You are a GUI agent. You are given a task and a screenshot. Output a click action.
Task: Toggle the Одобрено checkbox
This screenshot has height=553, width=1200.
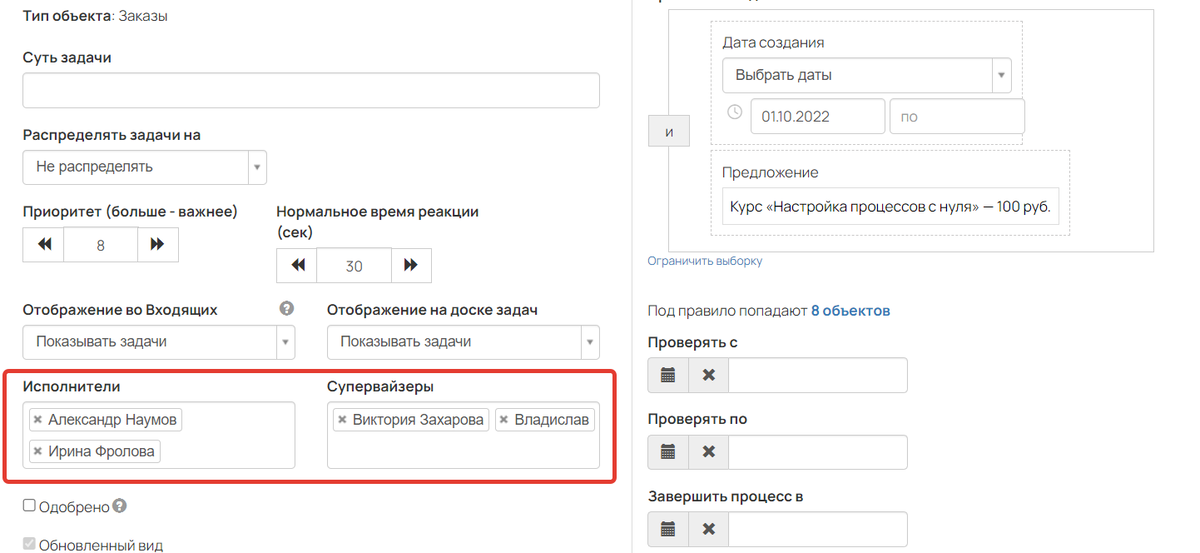click(29, 506)
